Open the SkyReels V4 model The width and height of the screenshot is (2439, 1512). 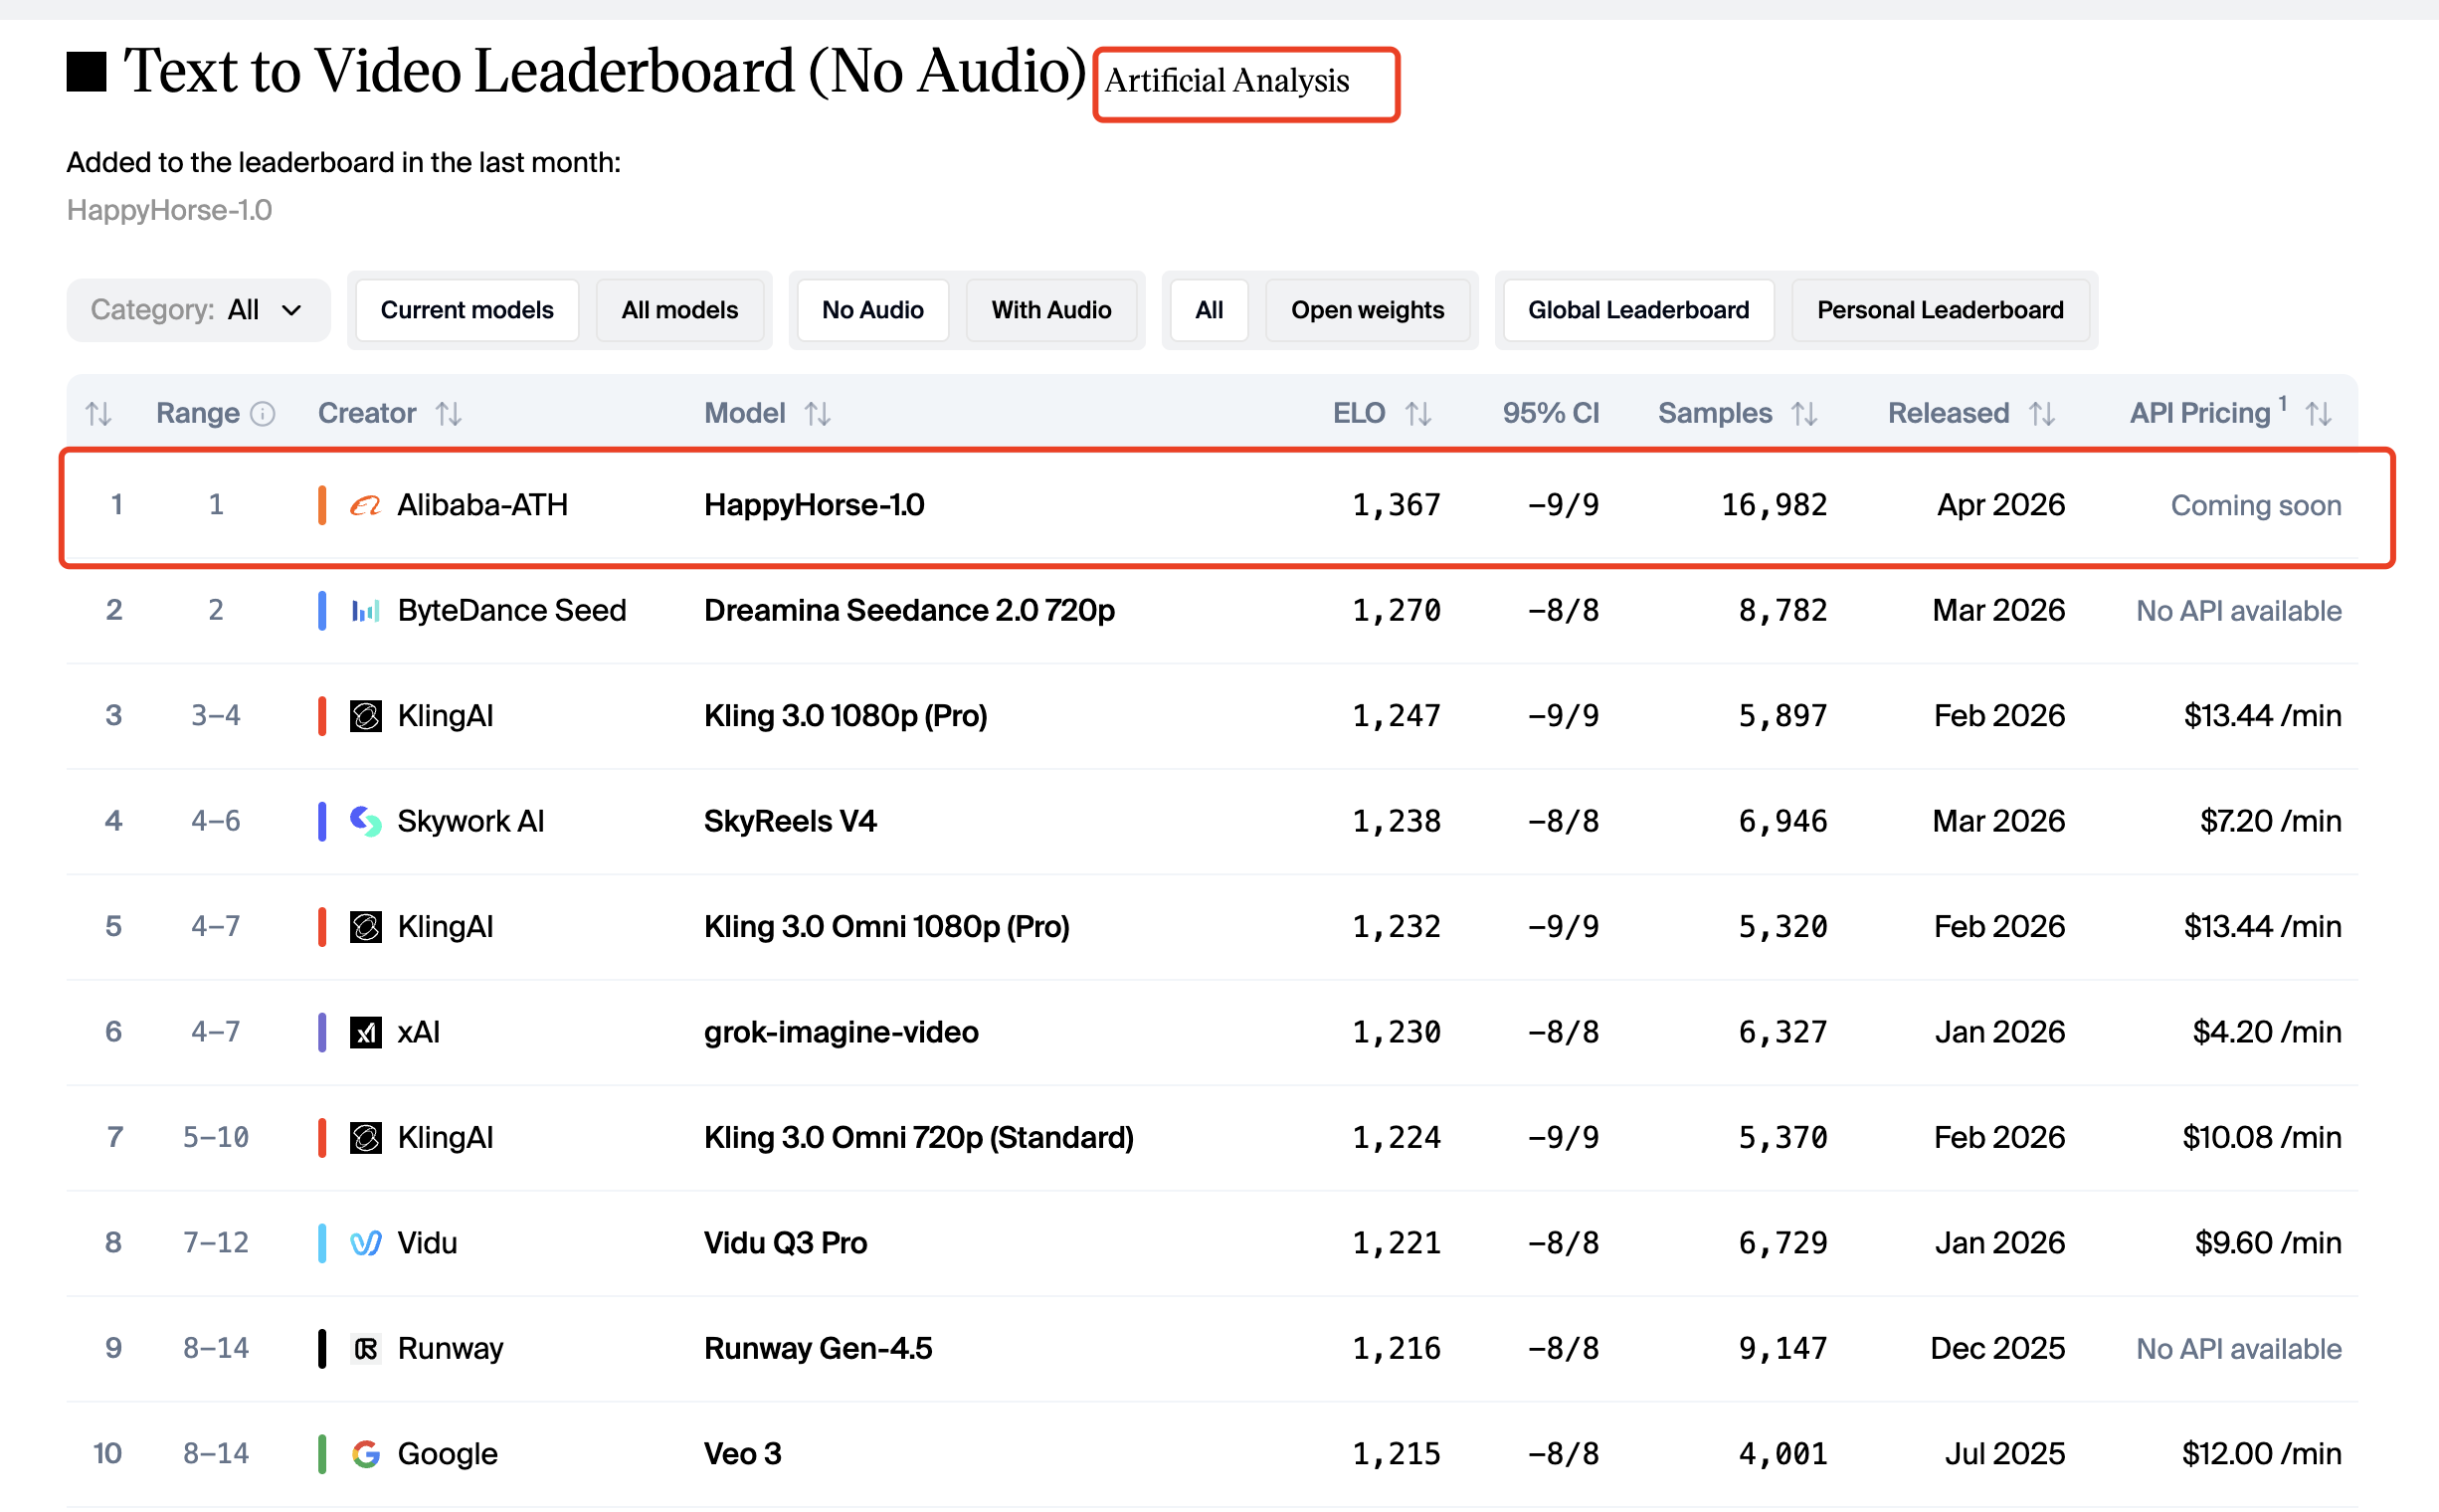click(x=790, y=821)
